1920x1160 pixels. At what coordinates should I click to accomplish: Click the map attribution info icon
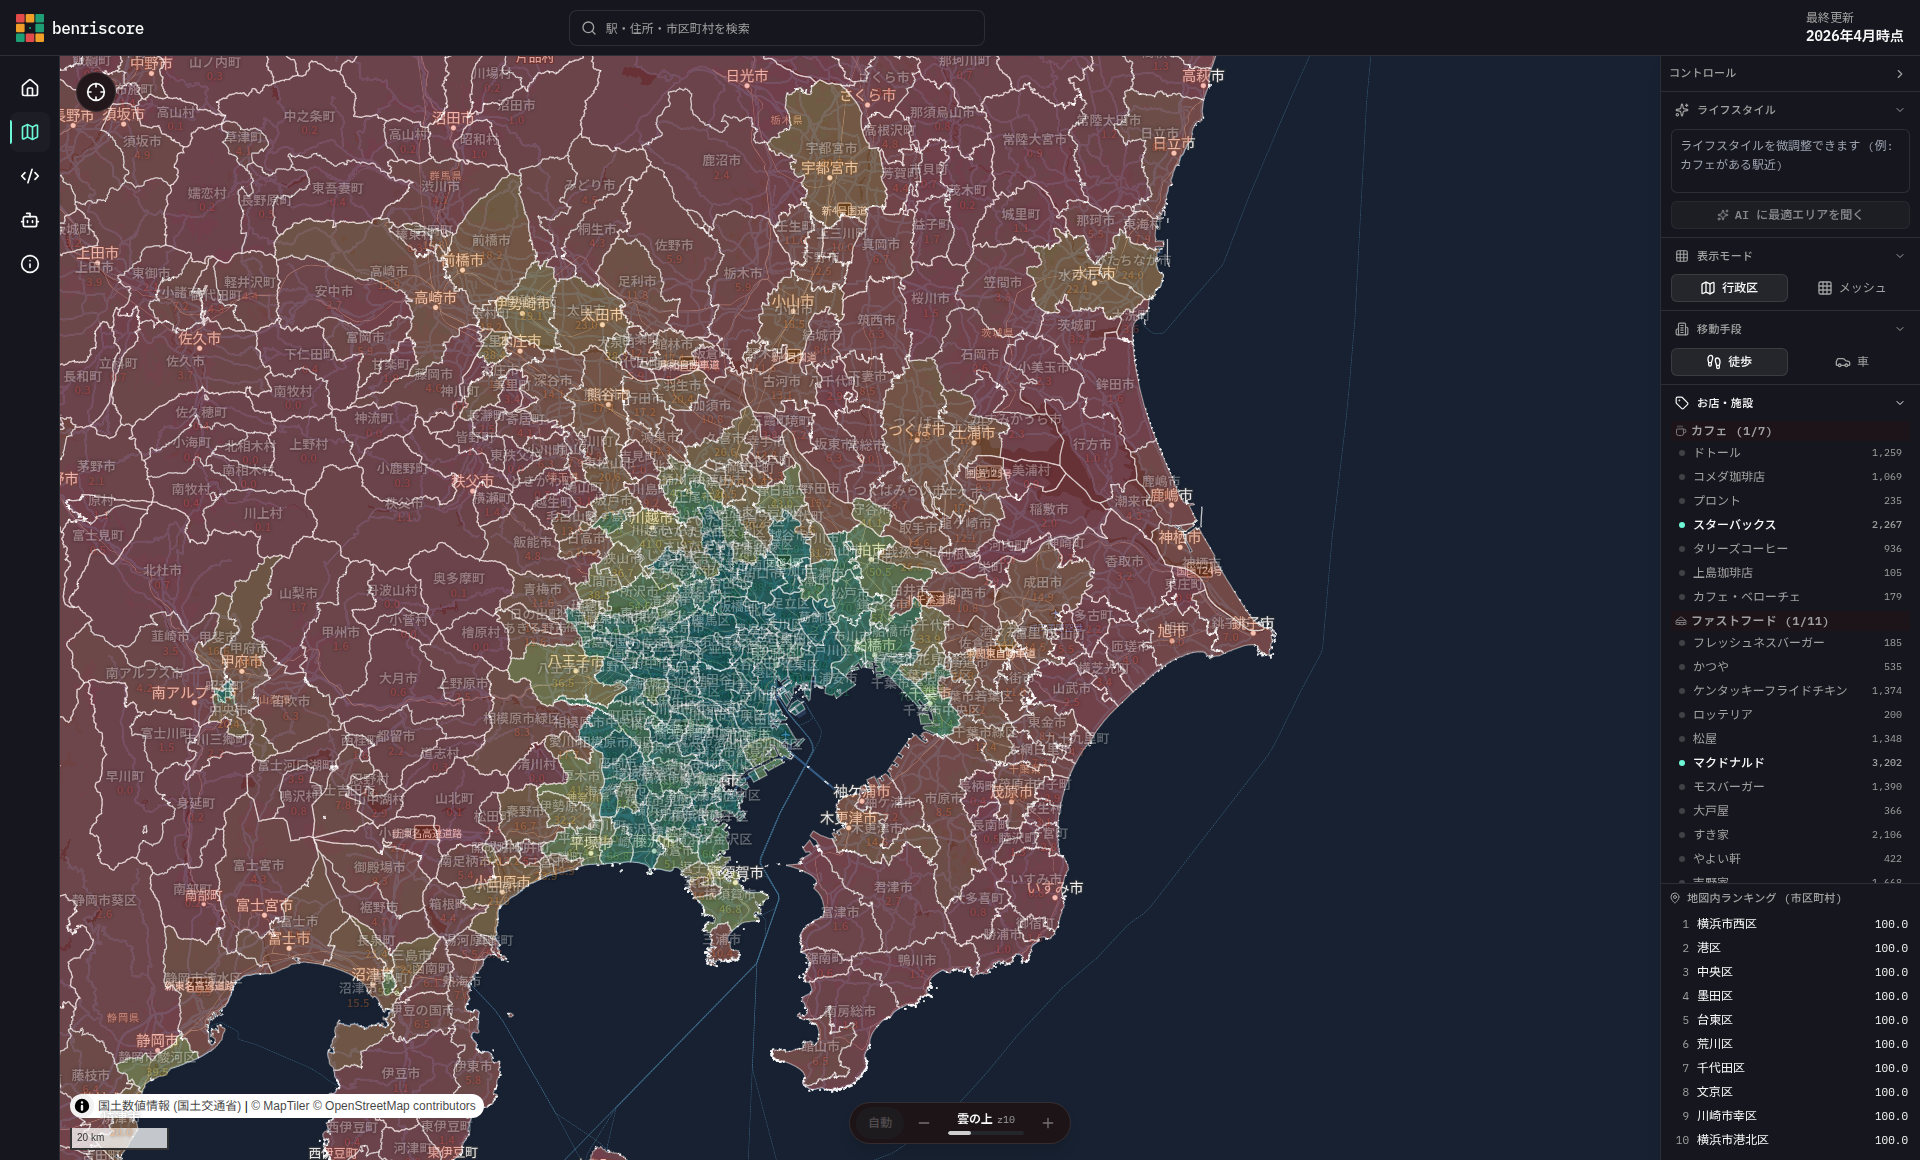pyautogui.click(x=82, y=1106)
